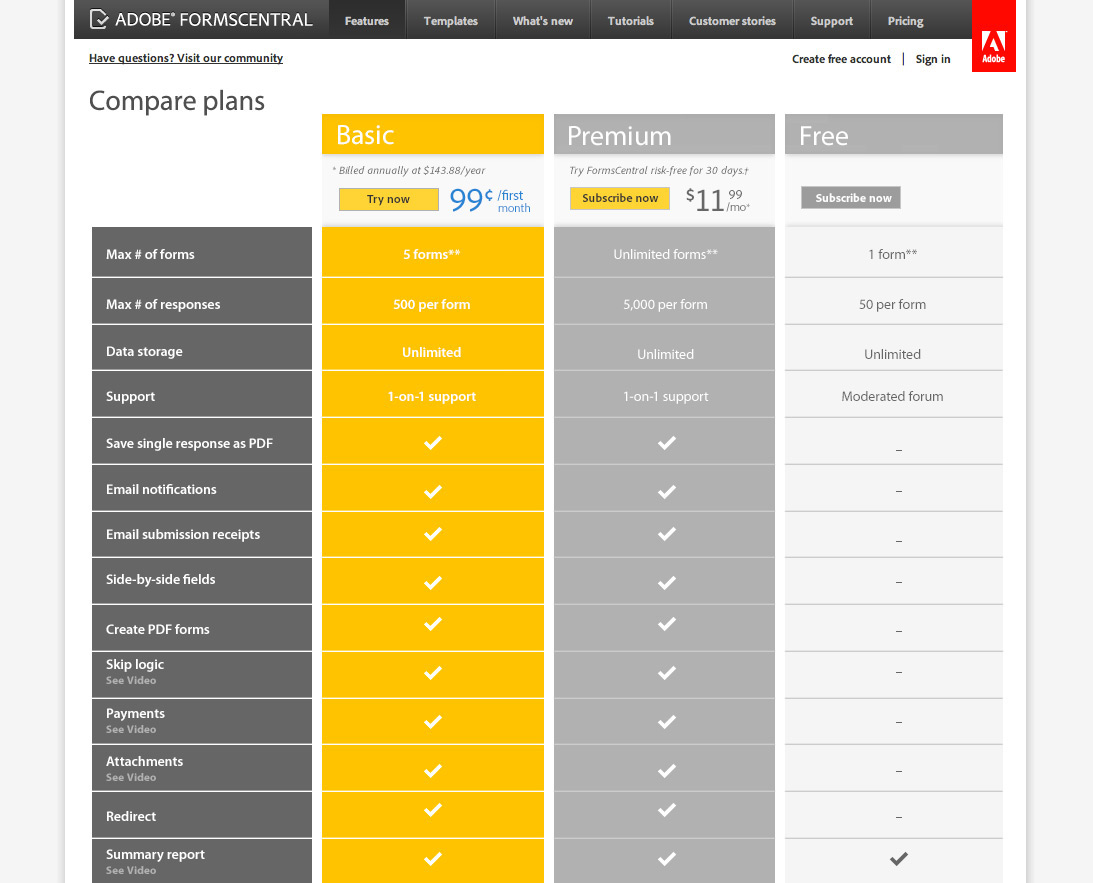Click '50 per form' cell
The height and width of the screenshot is (883, 1093).
coord(893,305)
